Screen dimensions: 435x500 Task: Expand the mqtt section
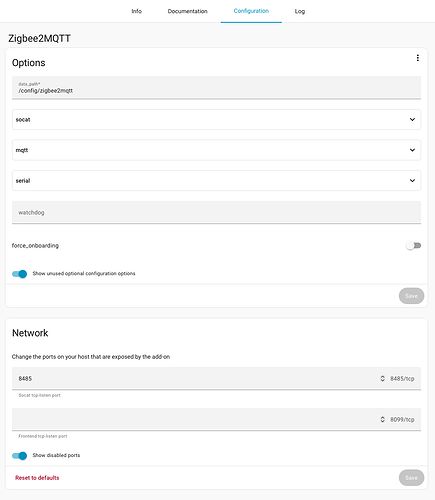[x=216, y=150]
